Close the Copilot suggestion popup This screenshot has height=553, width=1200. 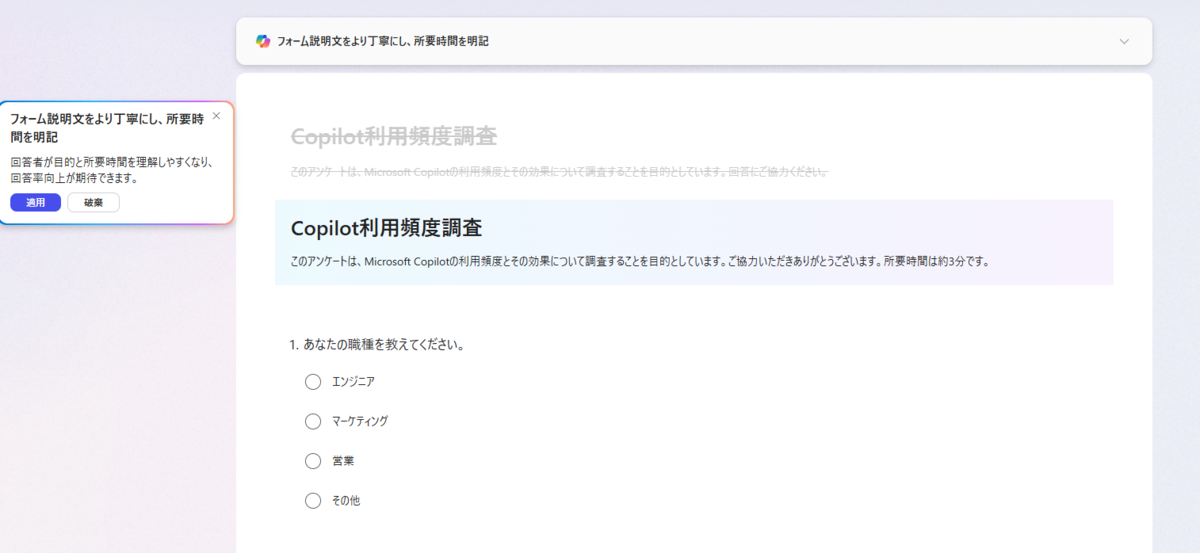(216, 116)
